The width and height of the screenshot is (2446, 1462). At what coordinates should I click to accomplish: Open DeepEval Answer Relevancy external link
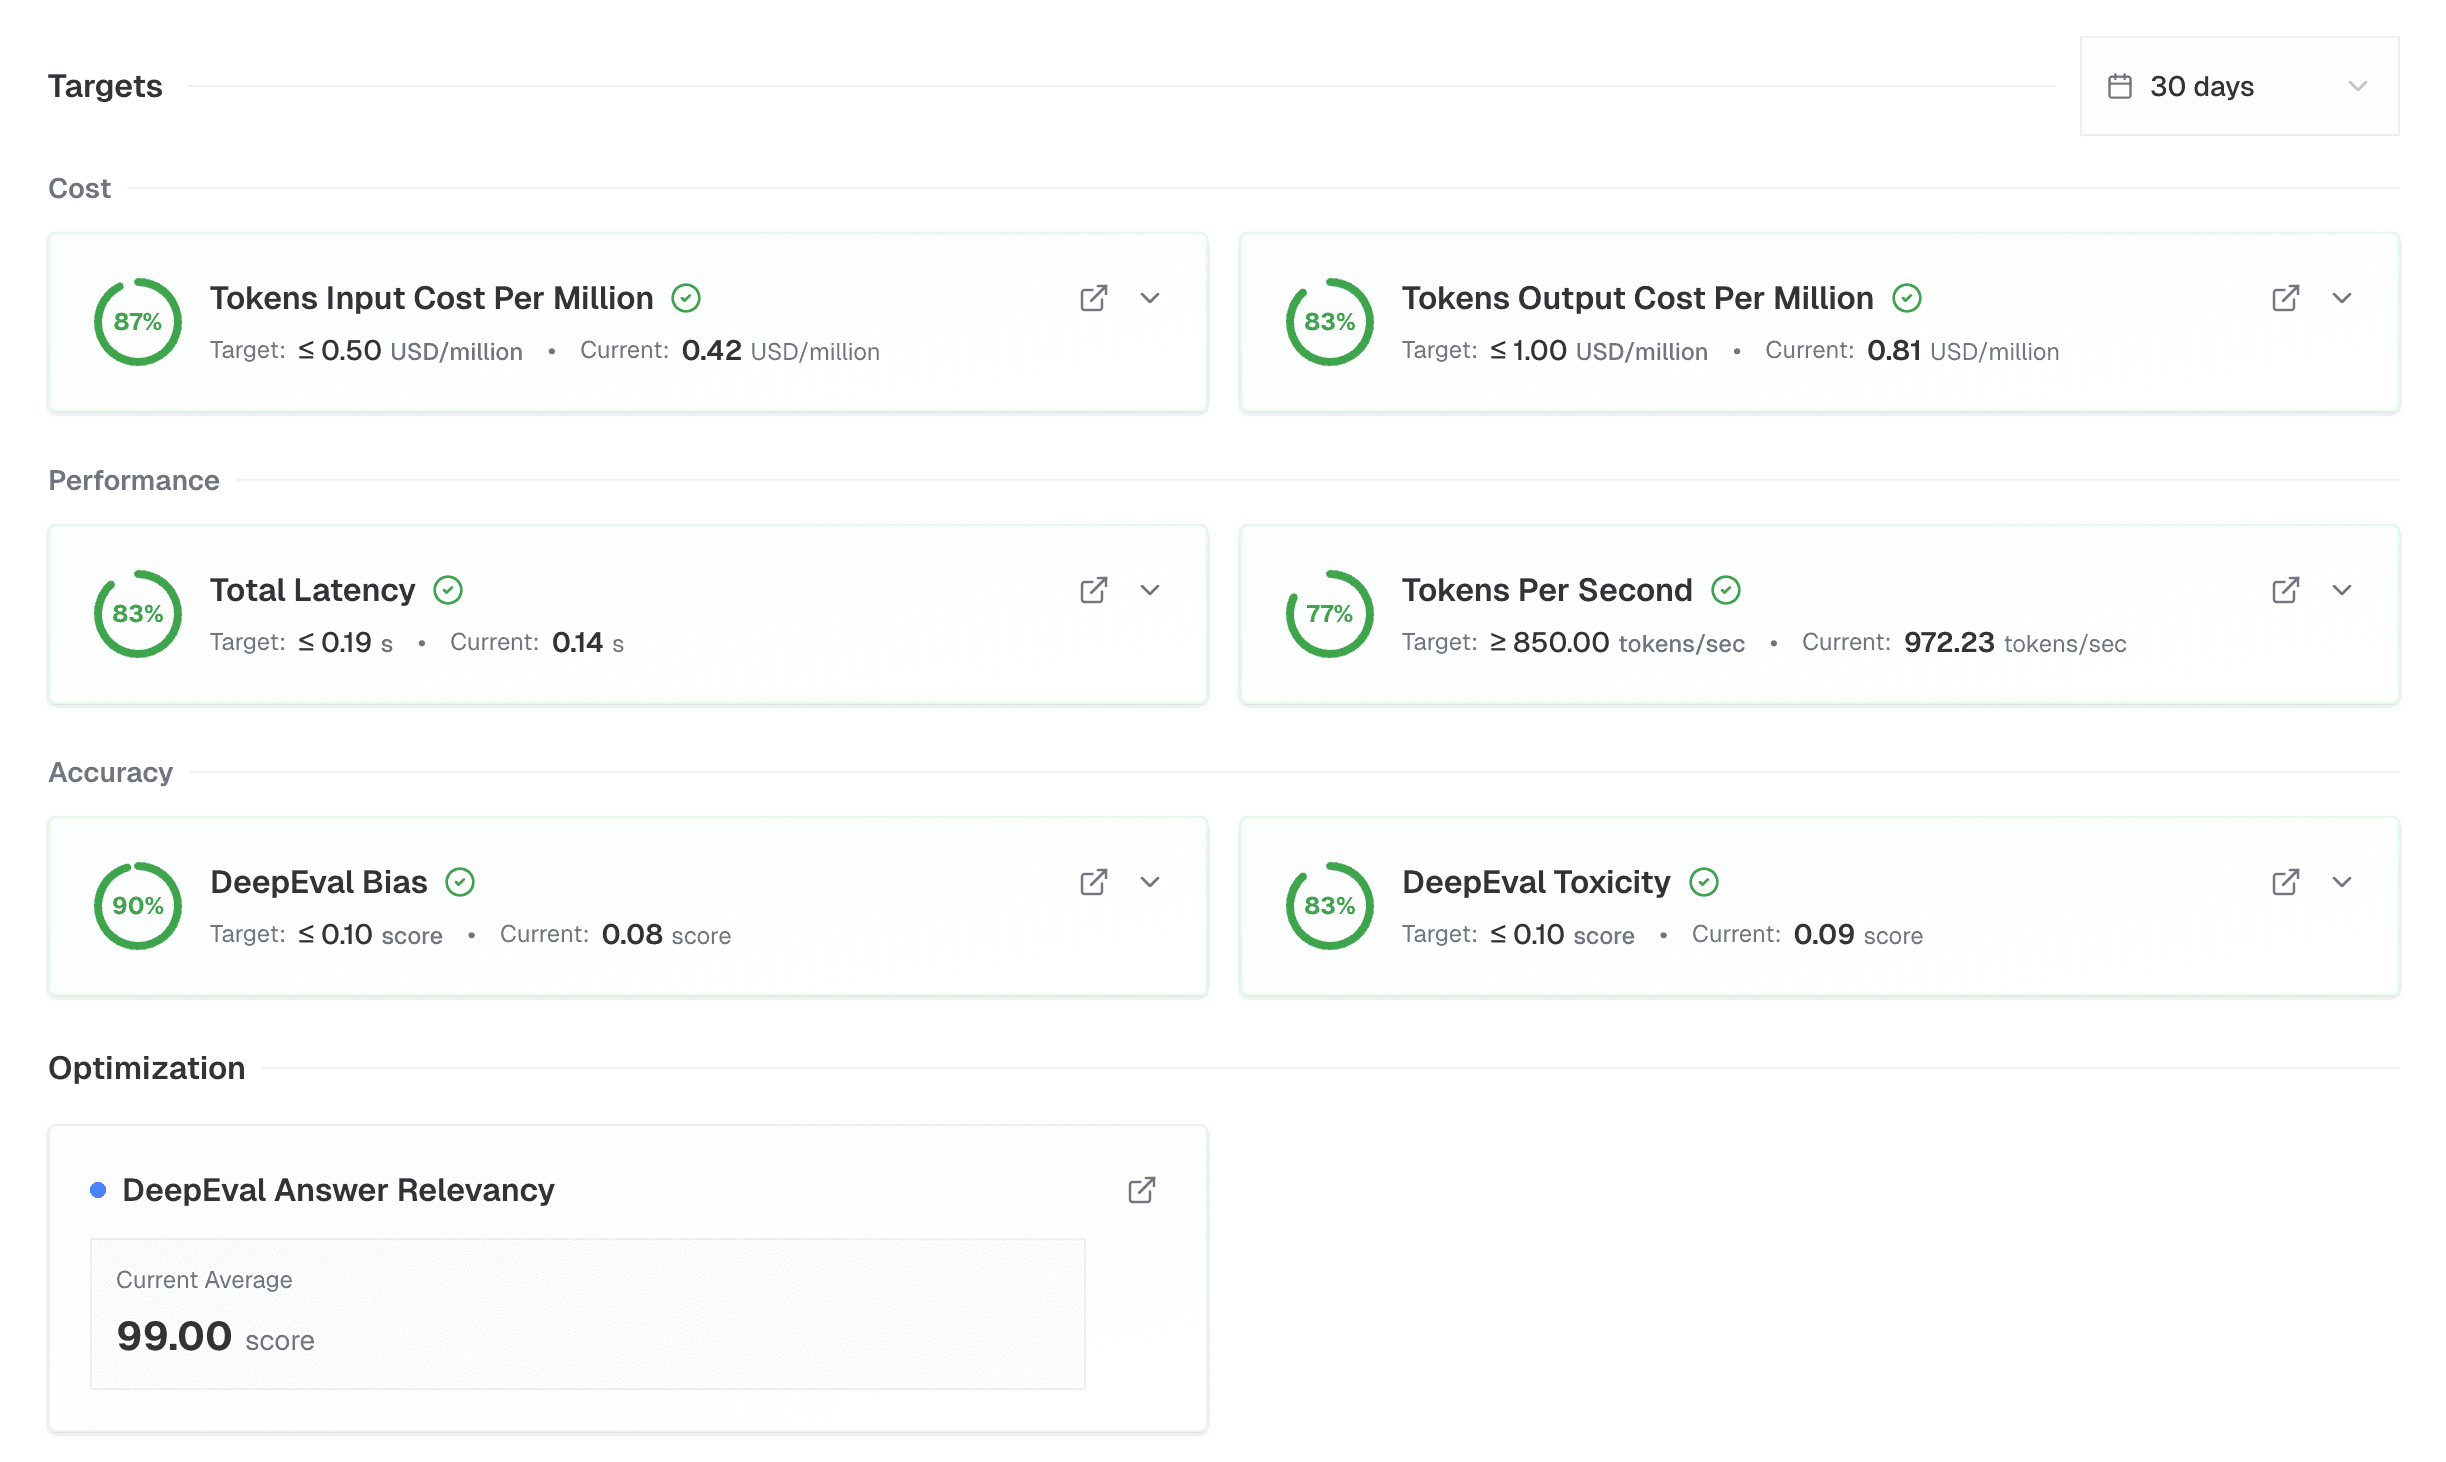1141,1190
